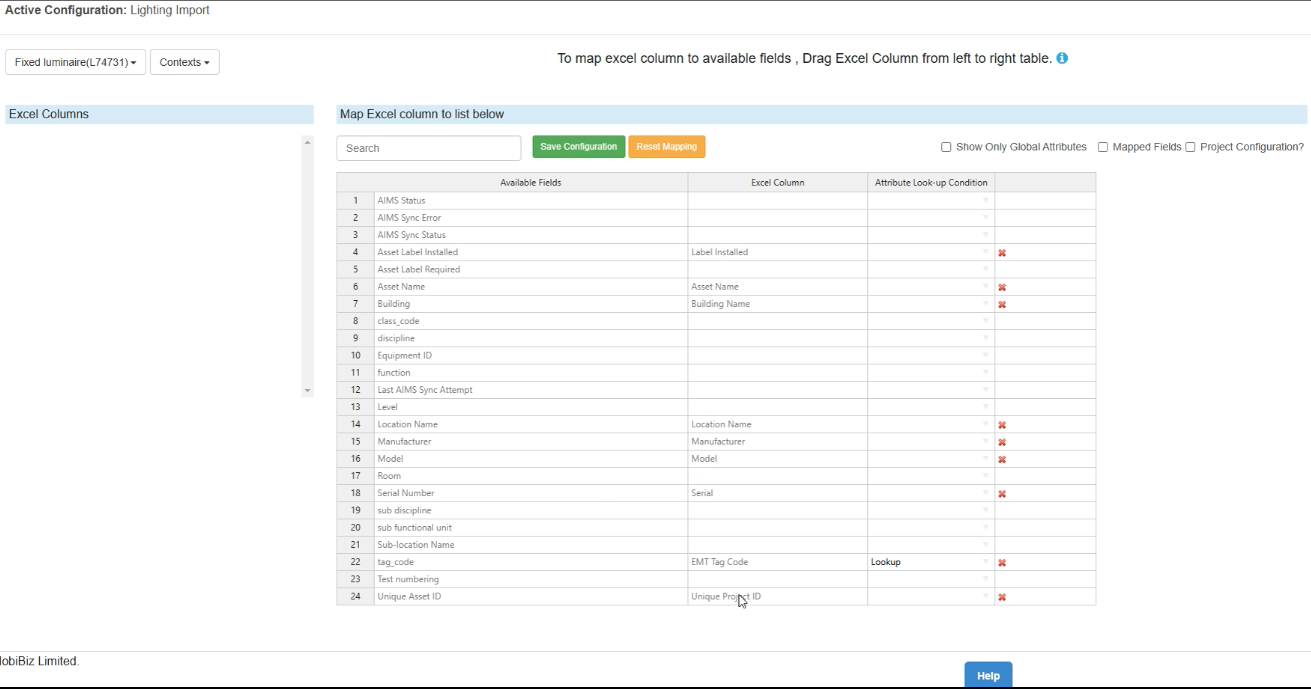Open the Help button at bottom

pyautogui.click(x=988, y=676)
